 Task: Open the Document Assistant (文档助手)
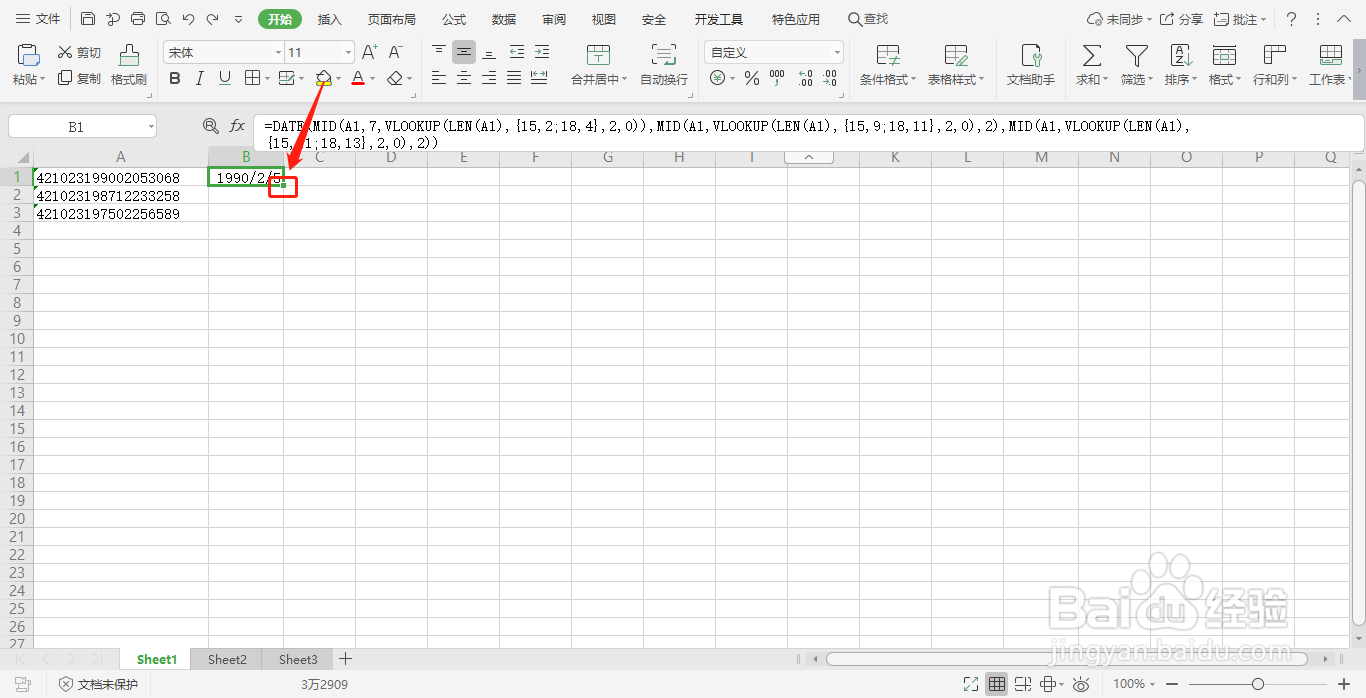[1031, 65]
